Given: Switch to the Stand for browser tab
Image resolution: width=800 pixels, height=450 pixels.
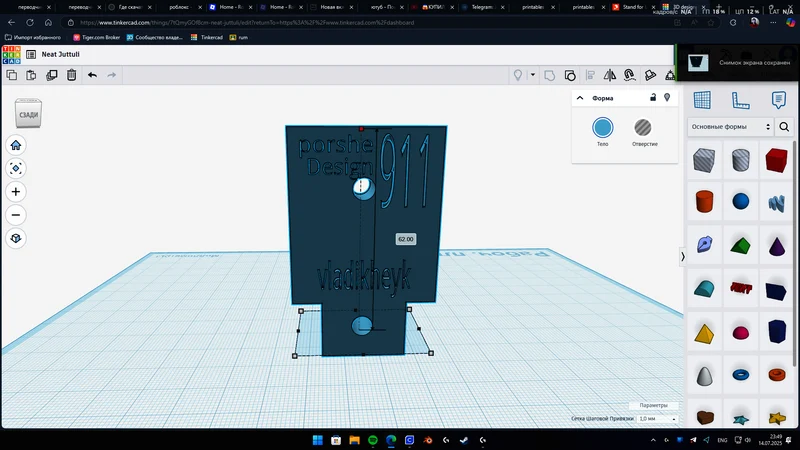Looking at the screenshot, I should coord(633,7).
